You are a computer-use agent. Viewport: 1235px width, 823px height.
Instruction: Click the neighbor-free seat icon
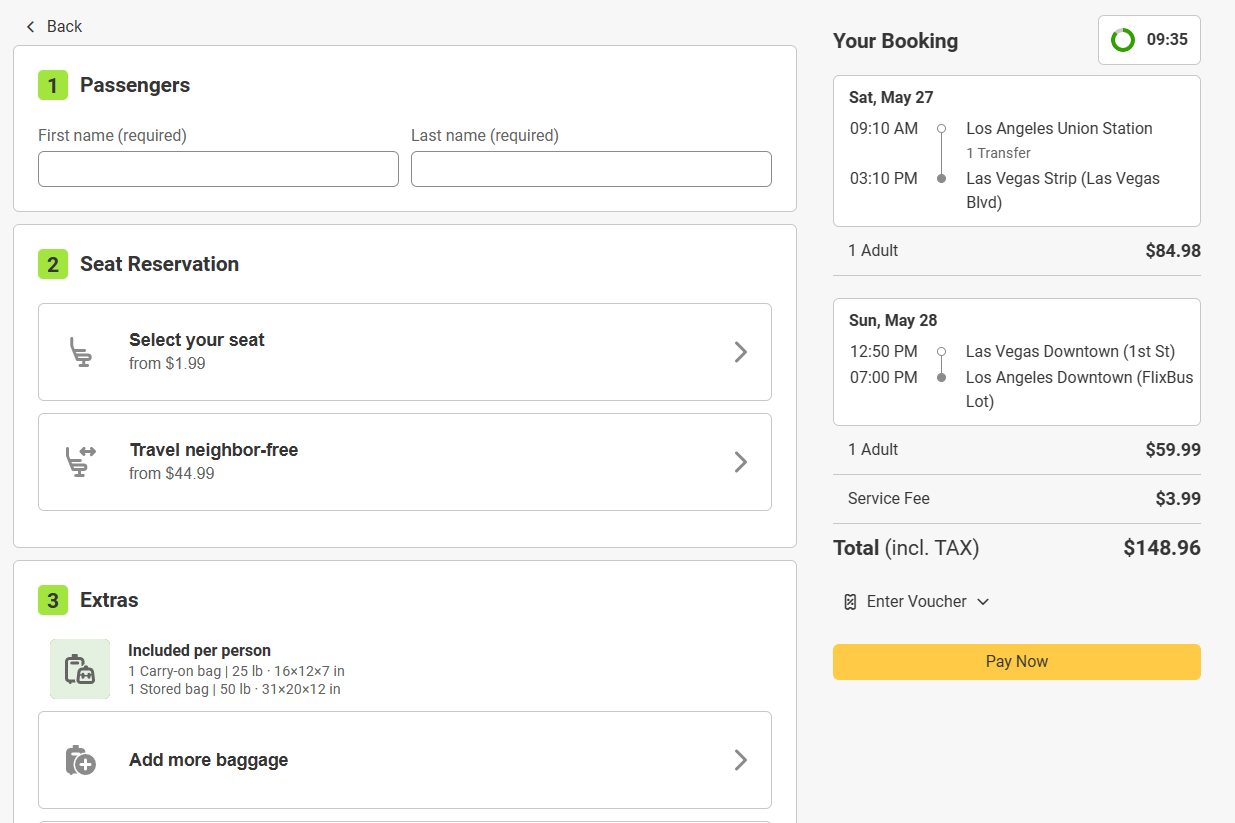tap(81, 462)
